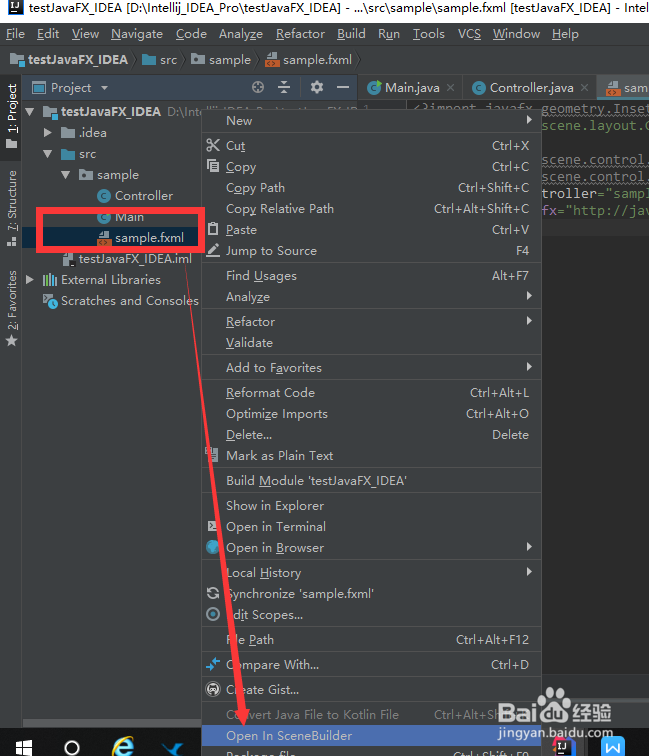Screen dimensions: 649x756
Task: Click the src breadcrumb
Action: click(160, 60)
